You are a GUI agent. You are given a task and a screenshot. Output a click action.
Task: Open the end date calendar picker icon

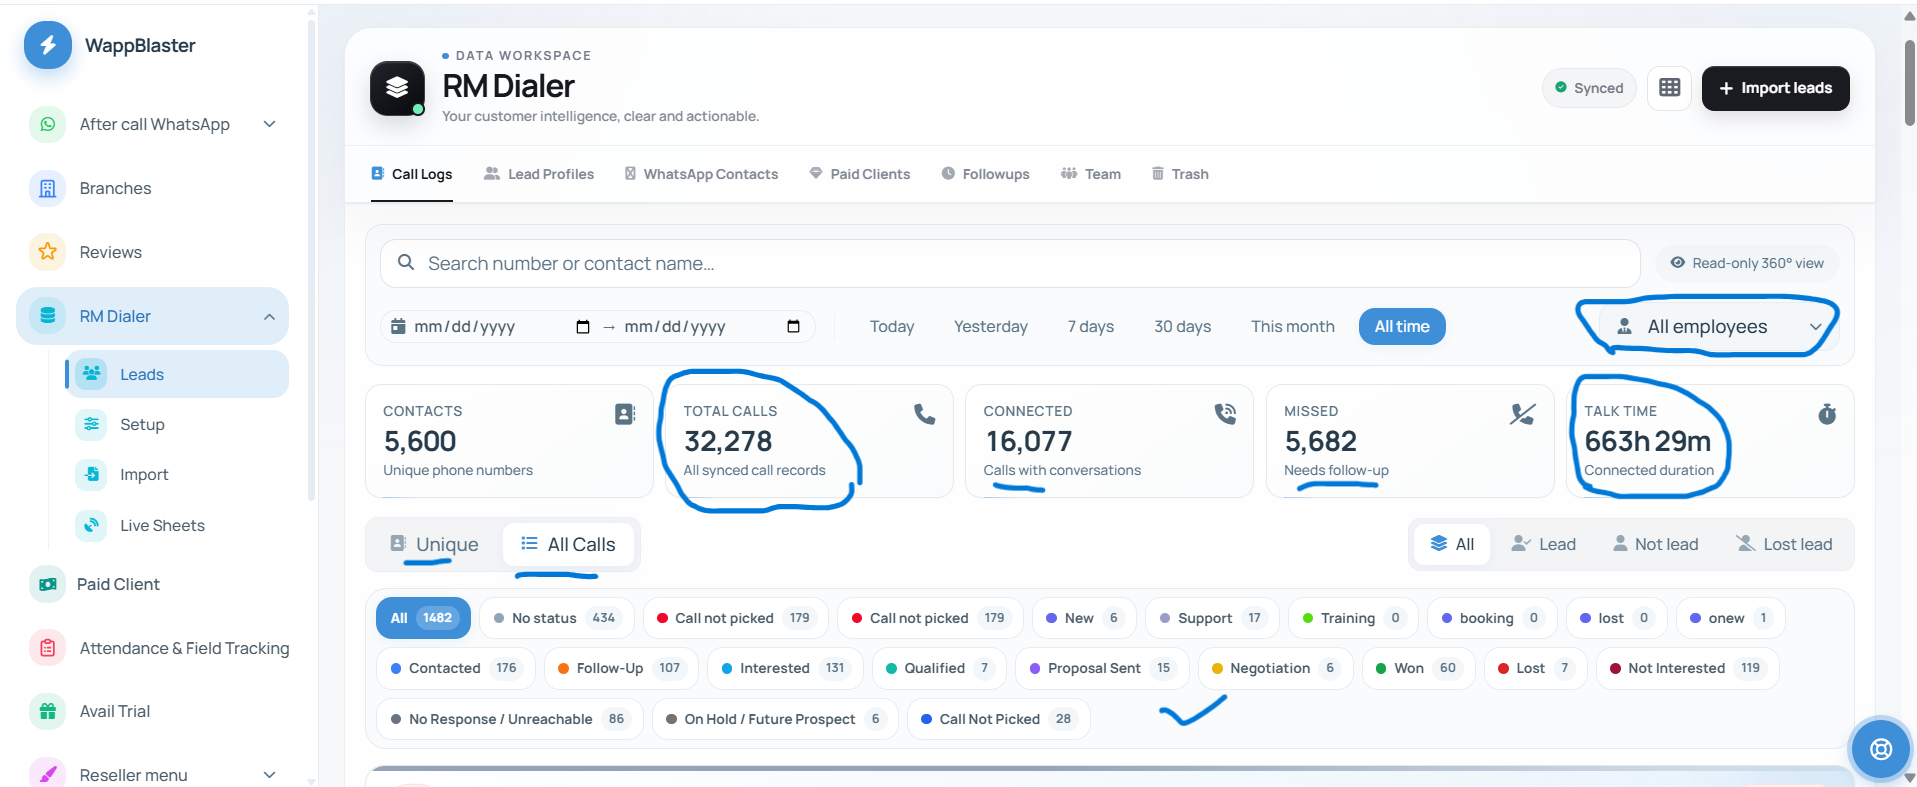tap(793, 327)
